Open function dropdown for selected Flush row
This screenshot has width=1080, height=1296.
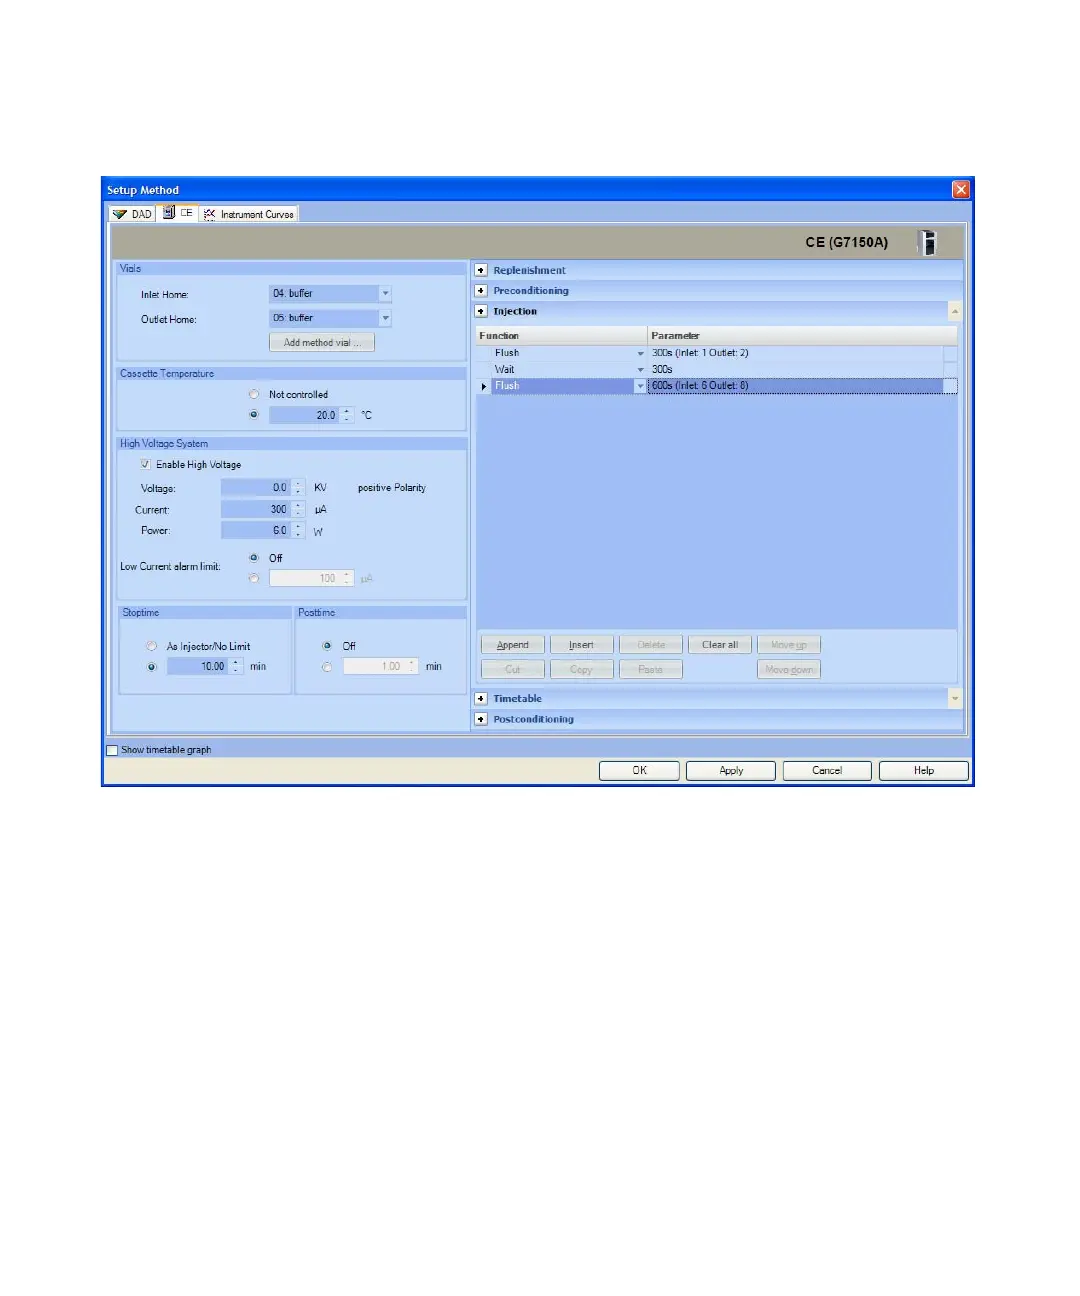pos(641,386)
